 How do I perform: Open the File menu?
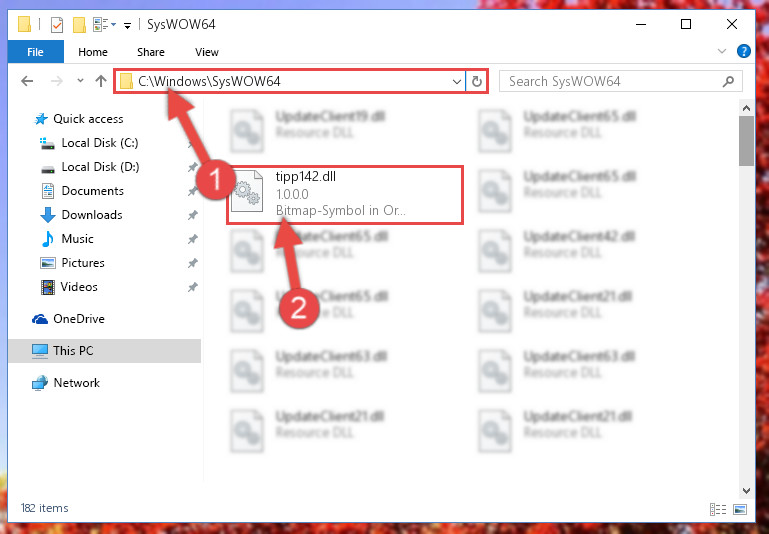[x=35, y=52]
